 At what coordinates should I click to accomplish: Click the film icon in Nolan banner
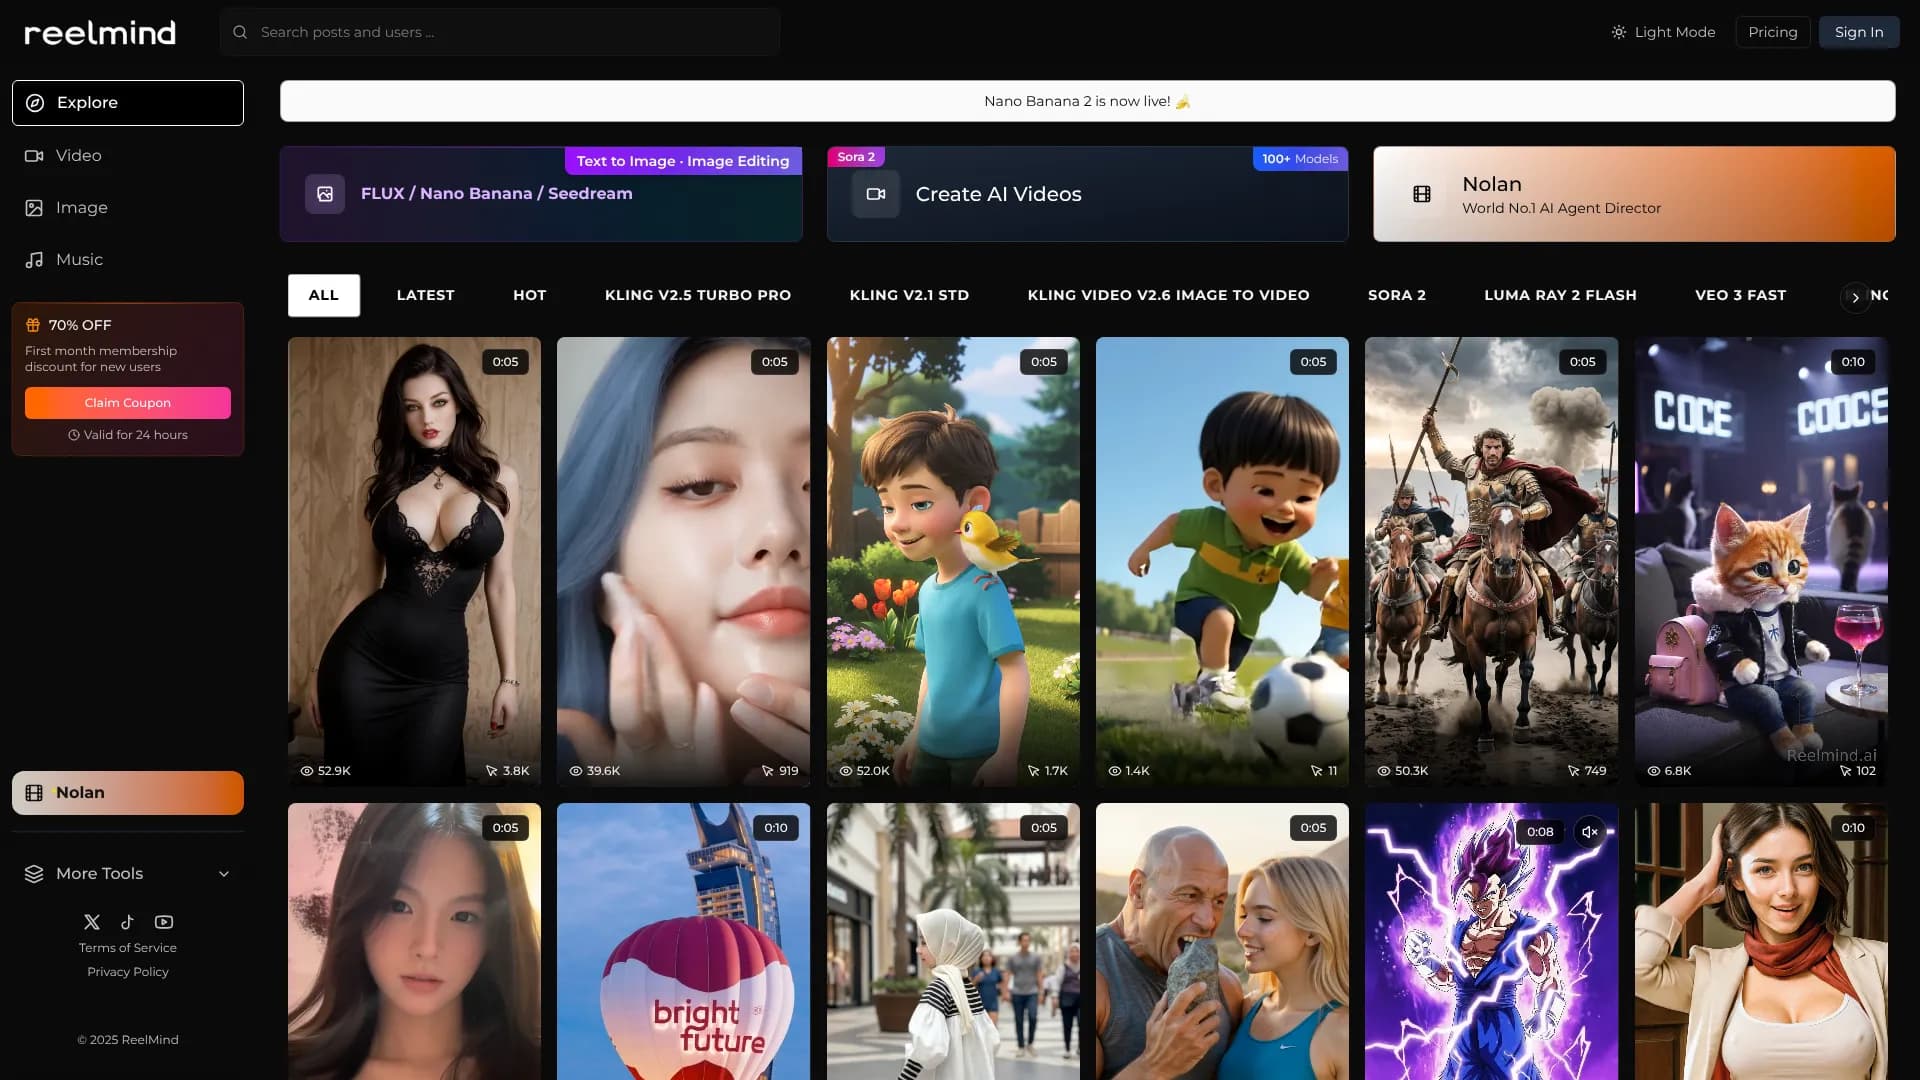coord(1421,194)
